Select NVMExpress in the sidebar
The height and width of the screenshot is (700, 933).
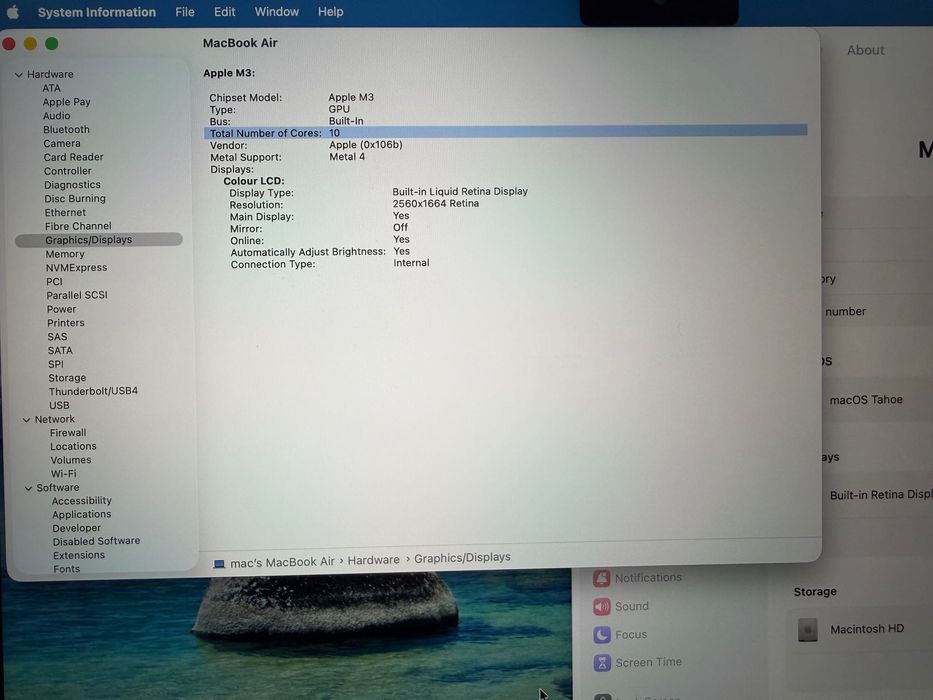[76, 268]
